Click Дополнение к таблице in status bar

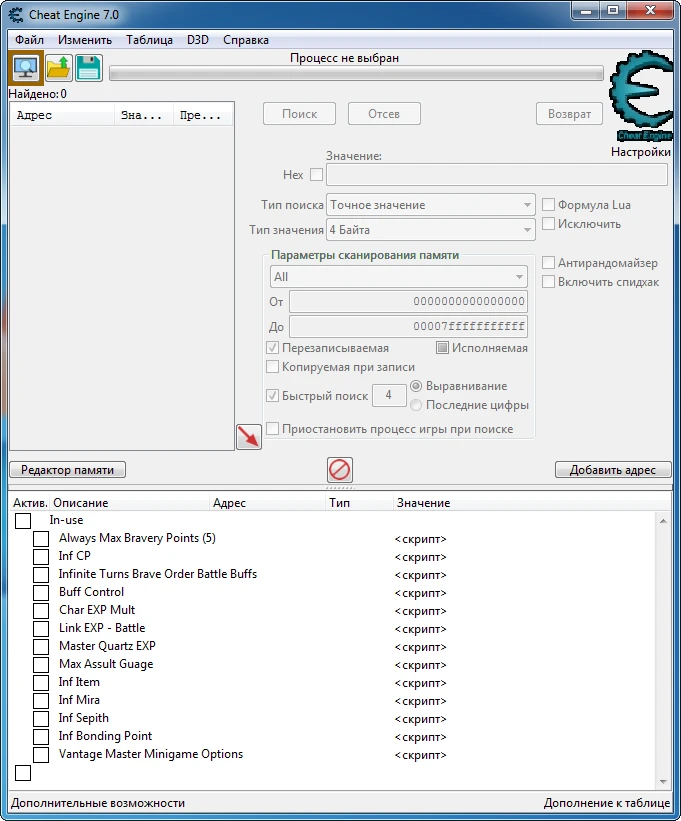click(607, 803)
